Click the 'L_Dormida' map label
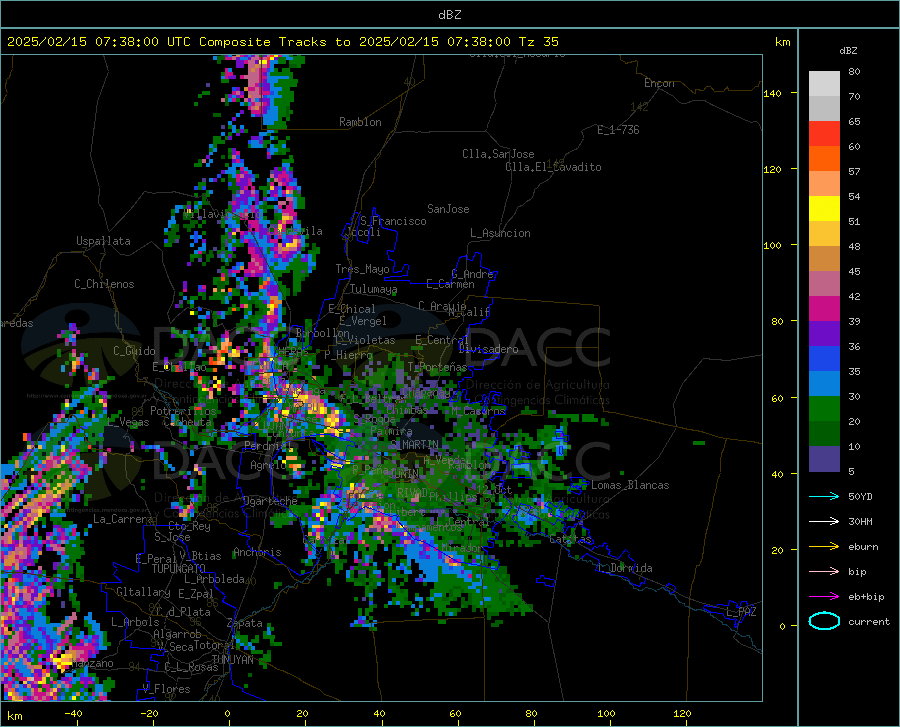The width and height of the screenshot is (900, 727). pos(626,568)
